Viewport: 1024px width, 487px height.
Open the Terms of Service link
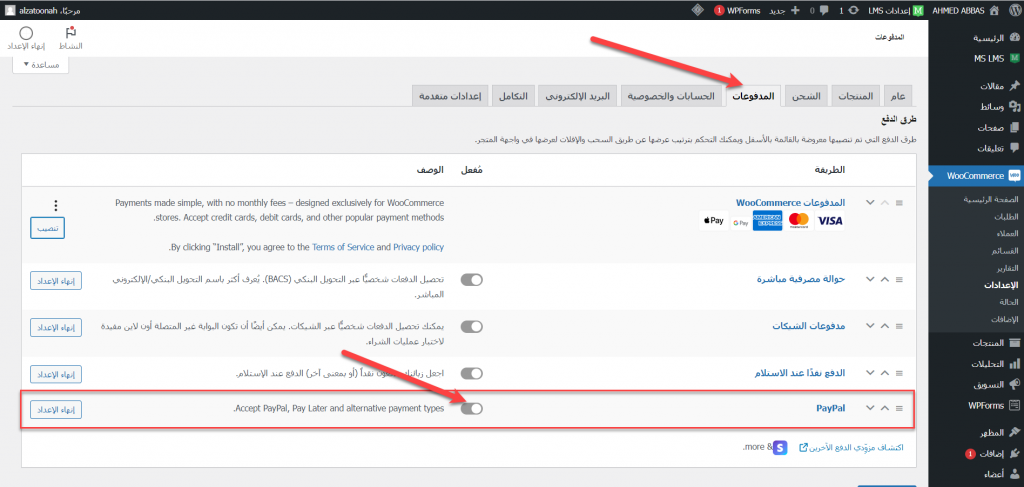click(343, 247)
